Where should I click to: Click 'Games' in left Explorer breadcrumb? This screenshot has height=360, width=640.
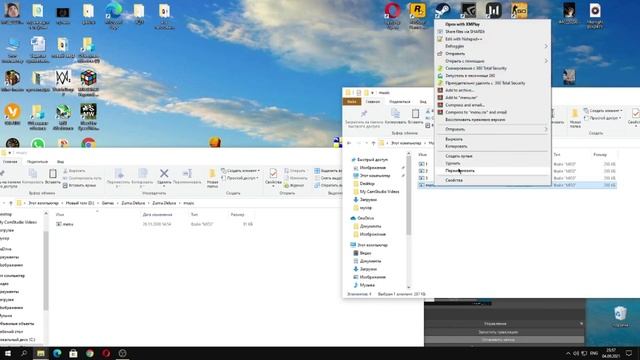coord(108,203)
